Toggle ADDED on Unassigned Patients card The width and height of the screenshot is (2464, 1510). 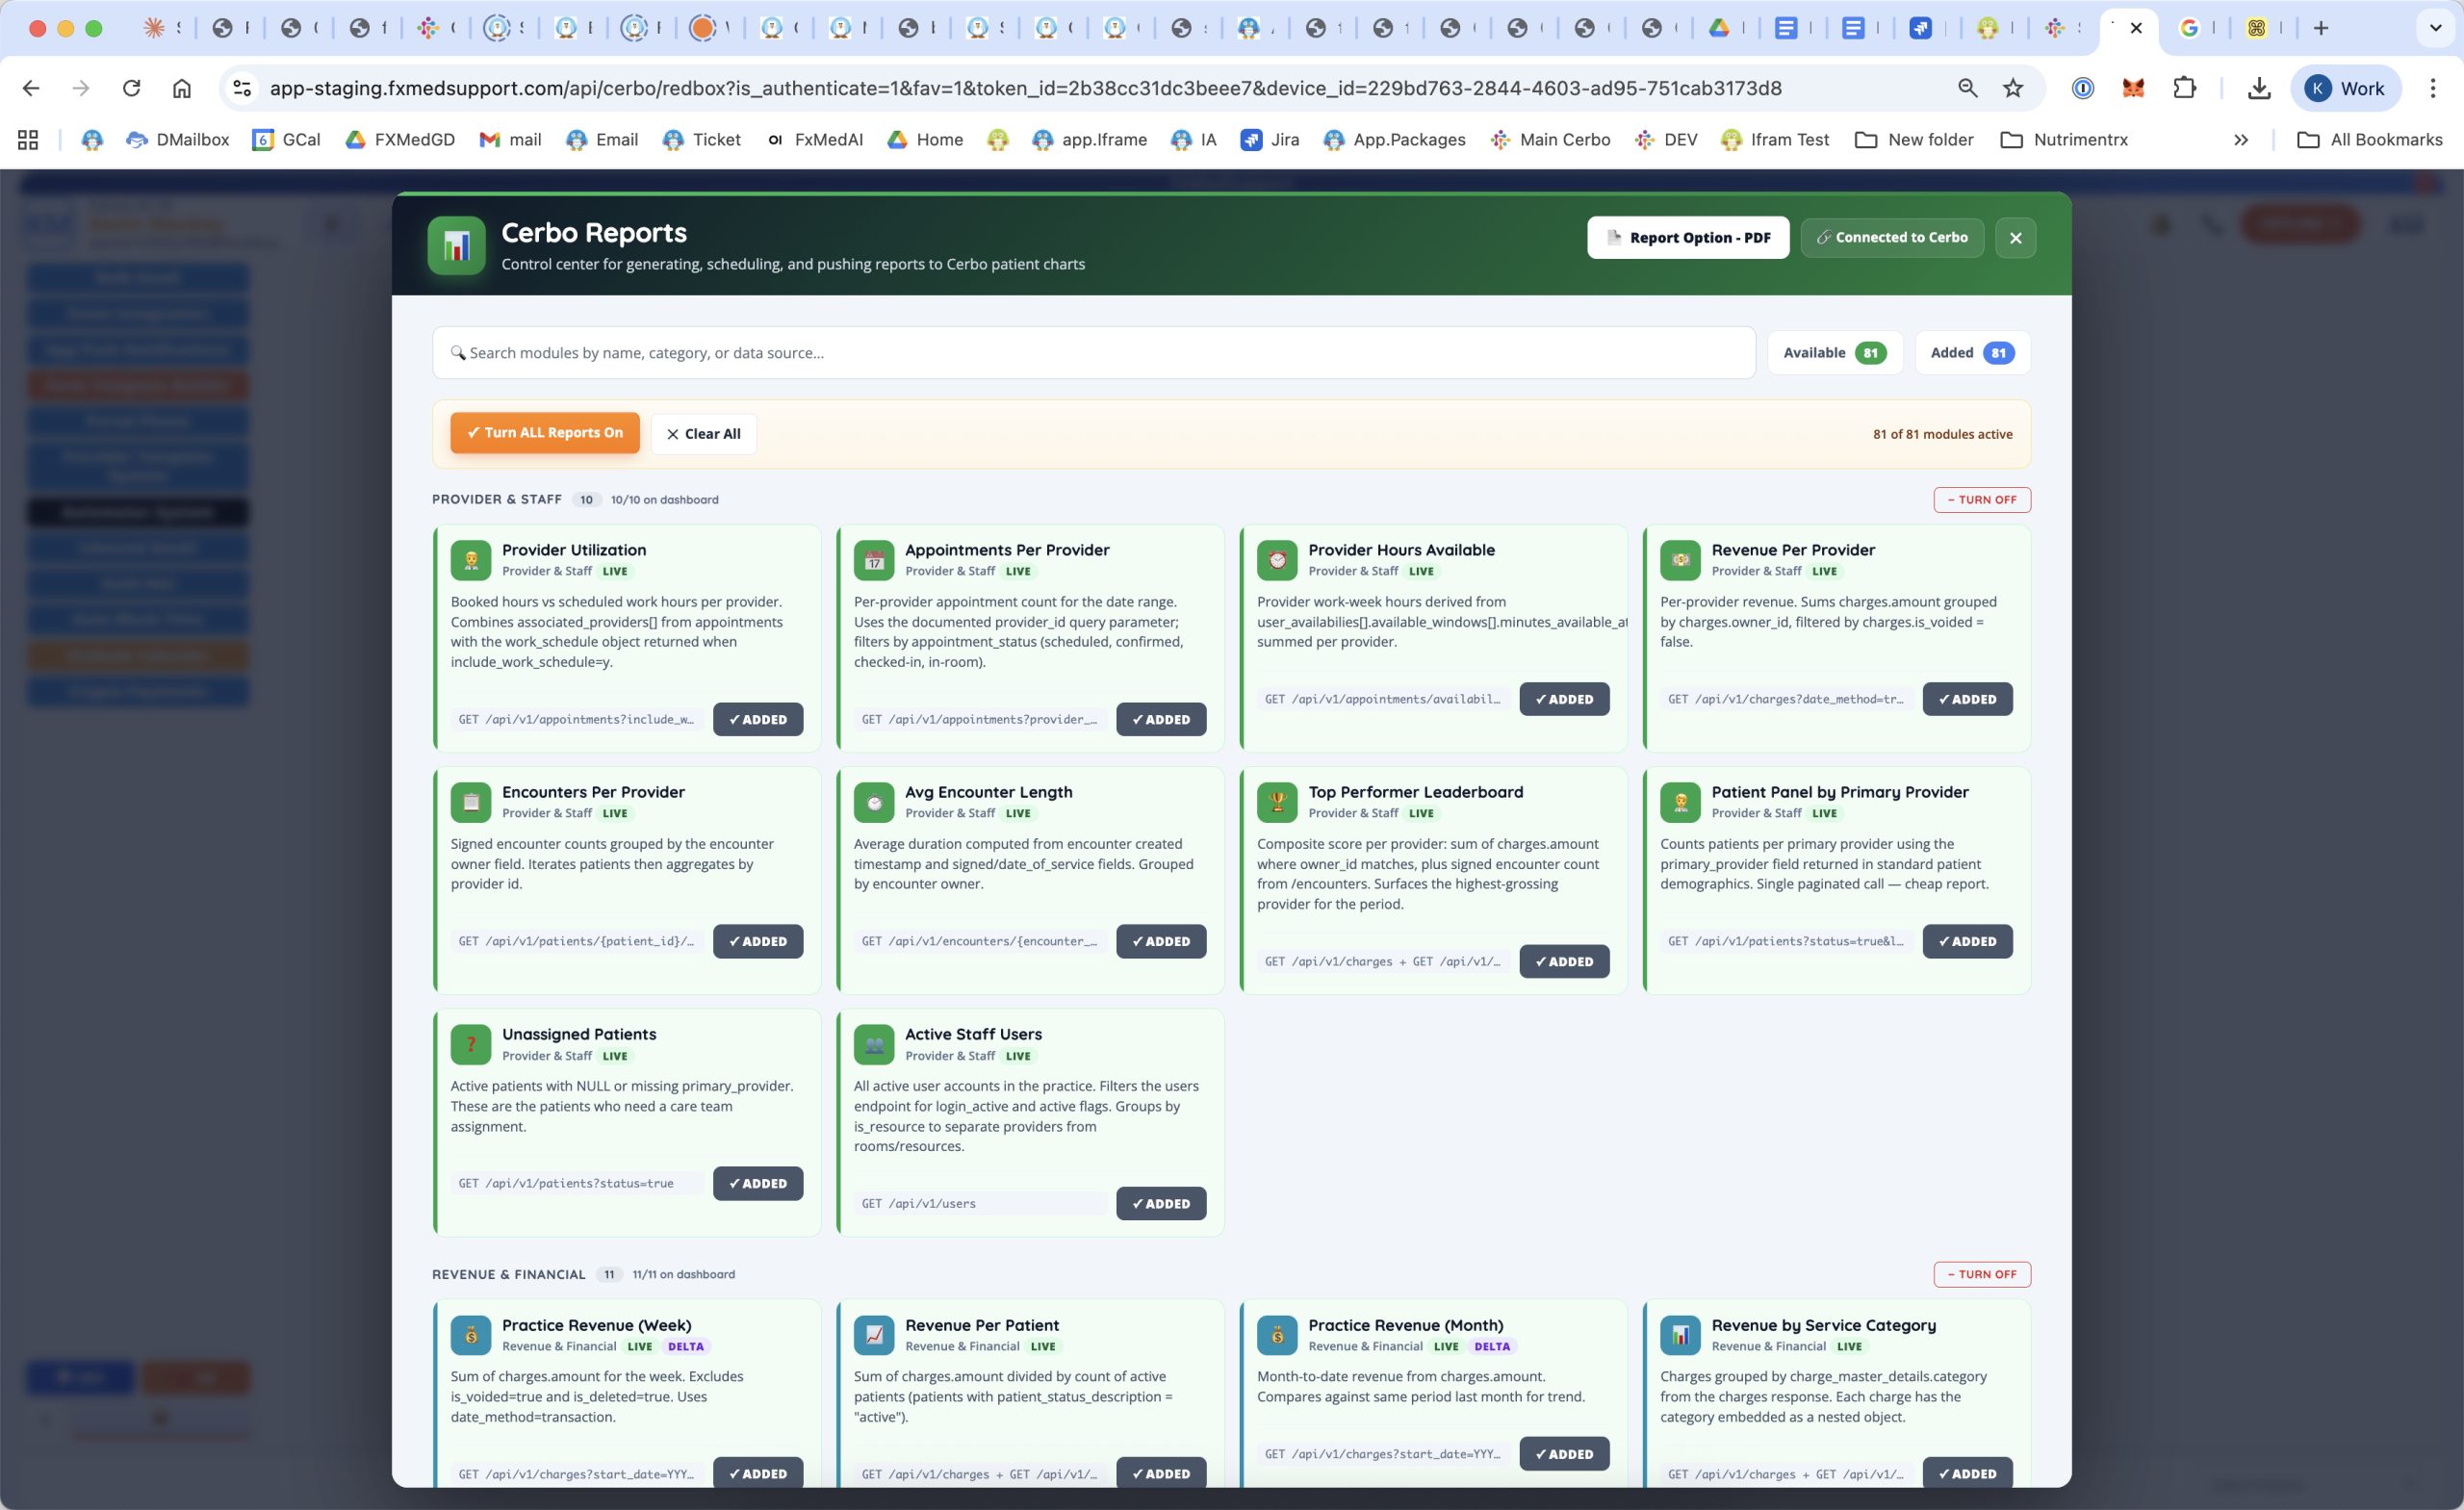(758, 1183)
